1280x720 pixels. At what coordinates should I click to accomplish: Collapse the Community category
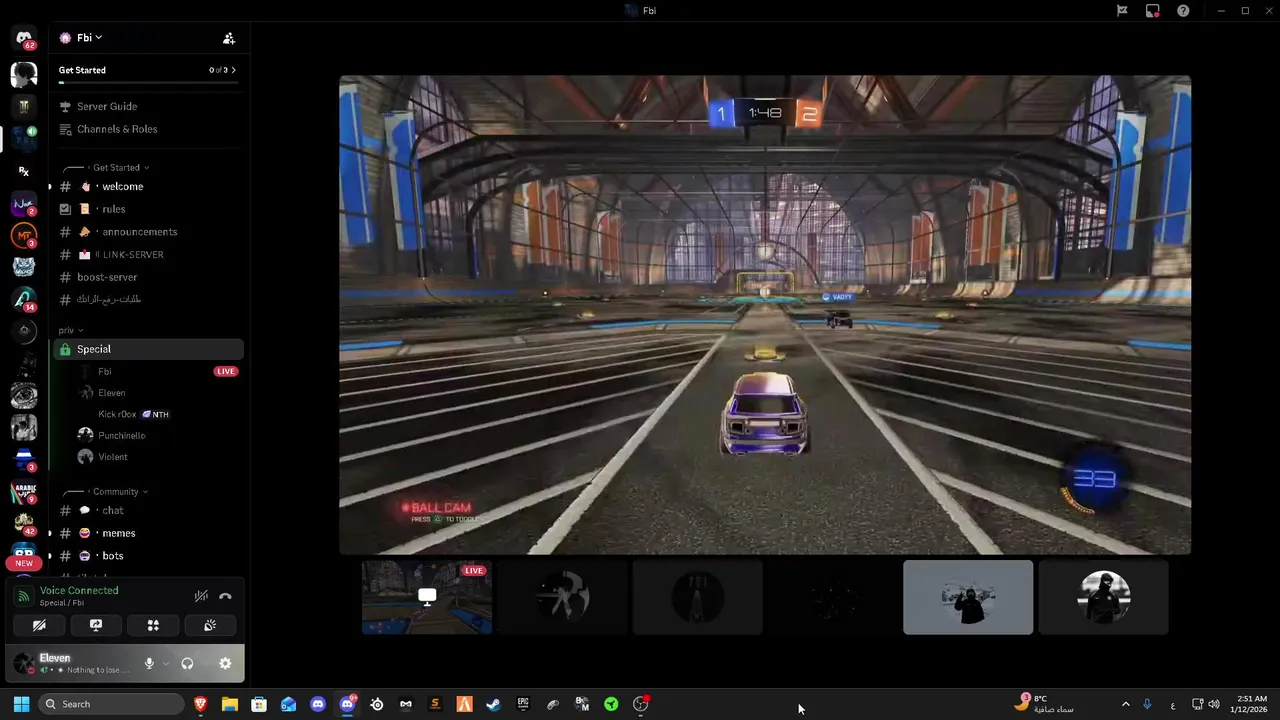[119, 491]
